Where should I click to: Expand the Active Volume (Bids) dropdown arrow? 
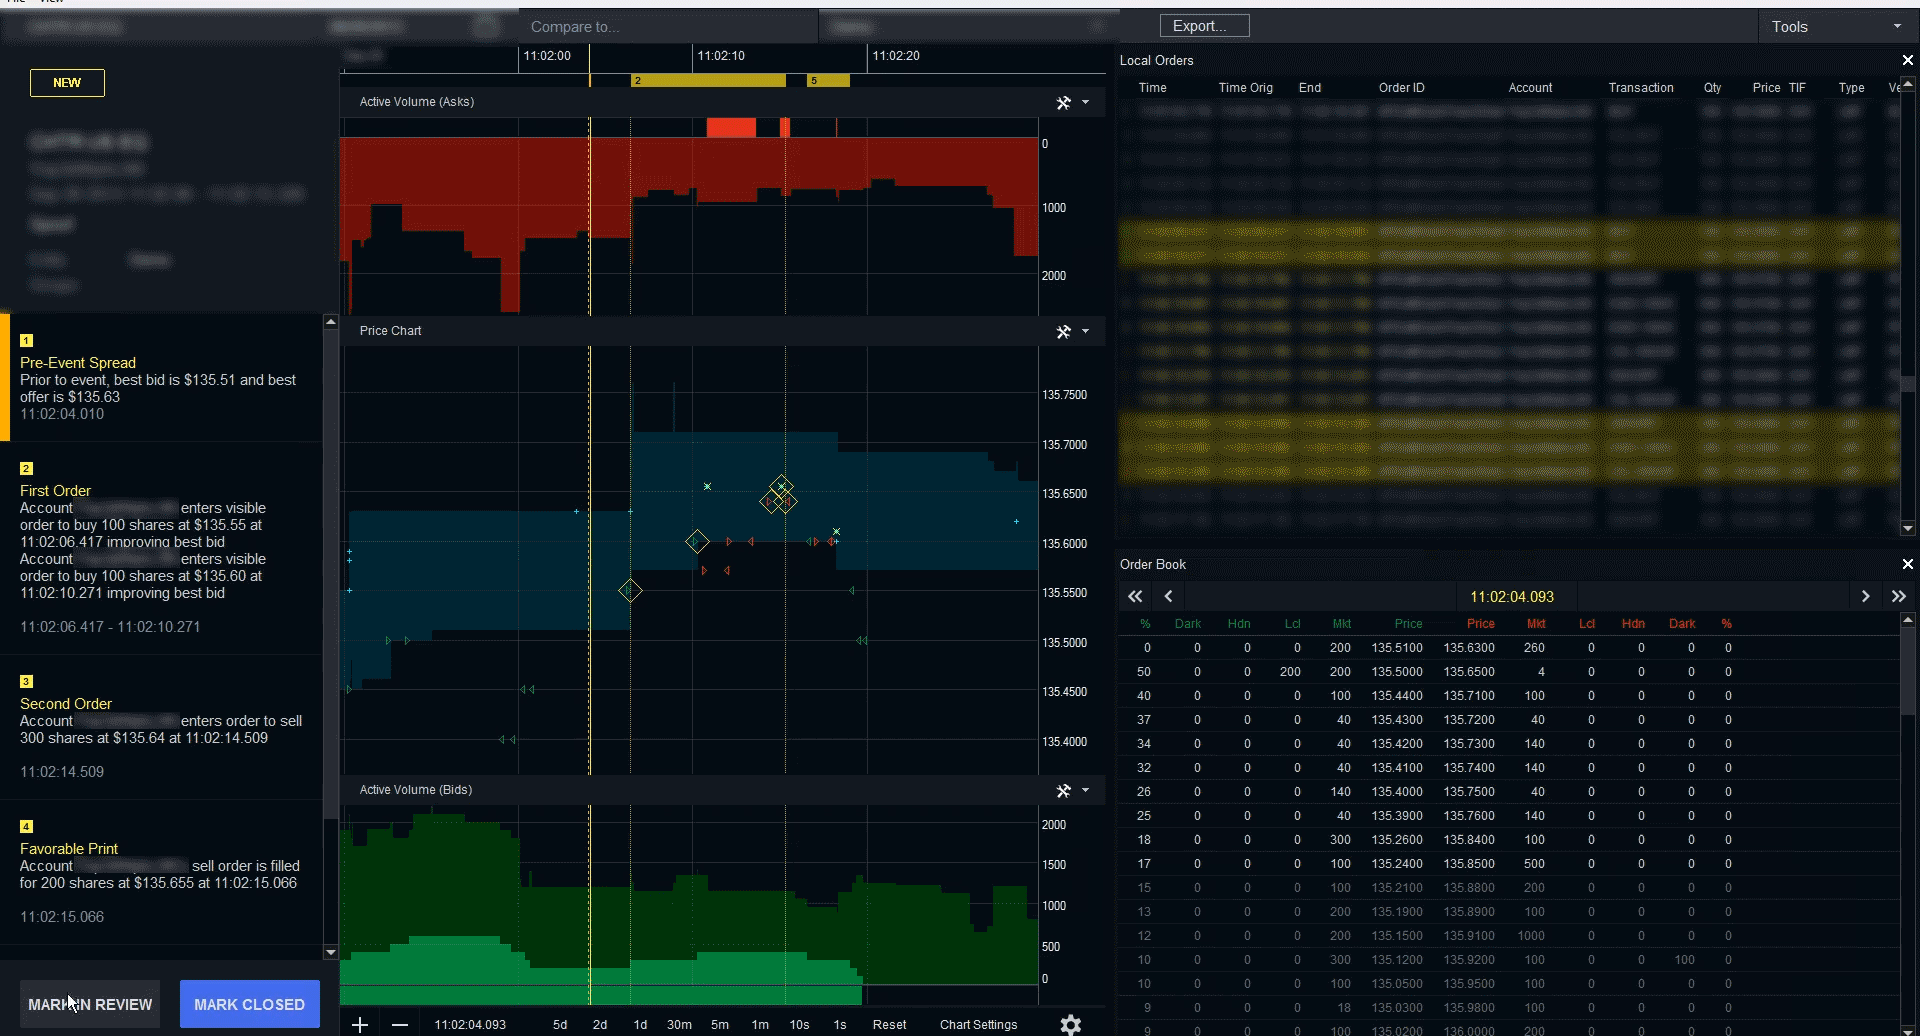(1086, 790)
